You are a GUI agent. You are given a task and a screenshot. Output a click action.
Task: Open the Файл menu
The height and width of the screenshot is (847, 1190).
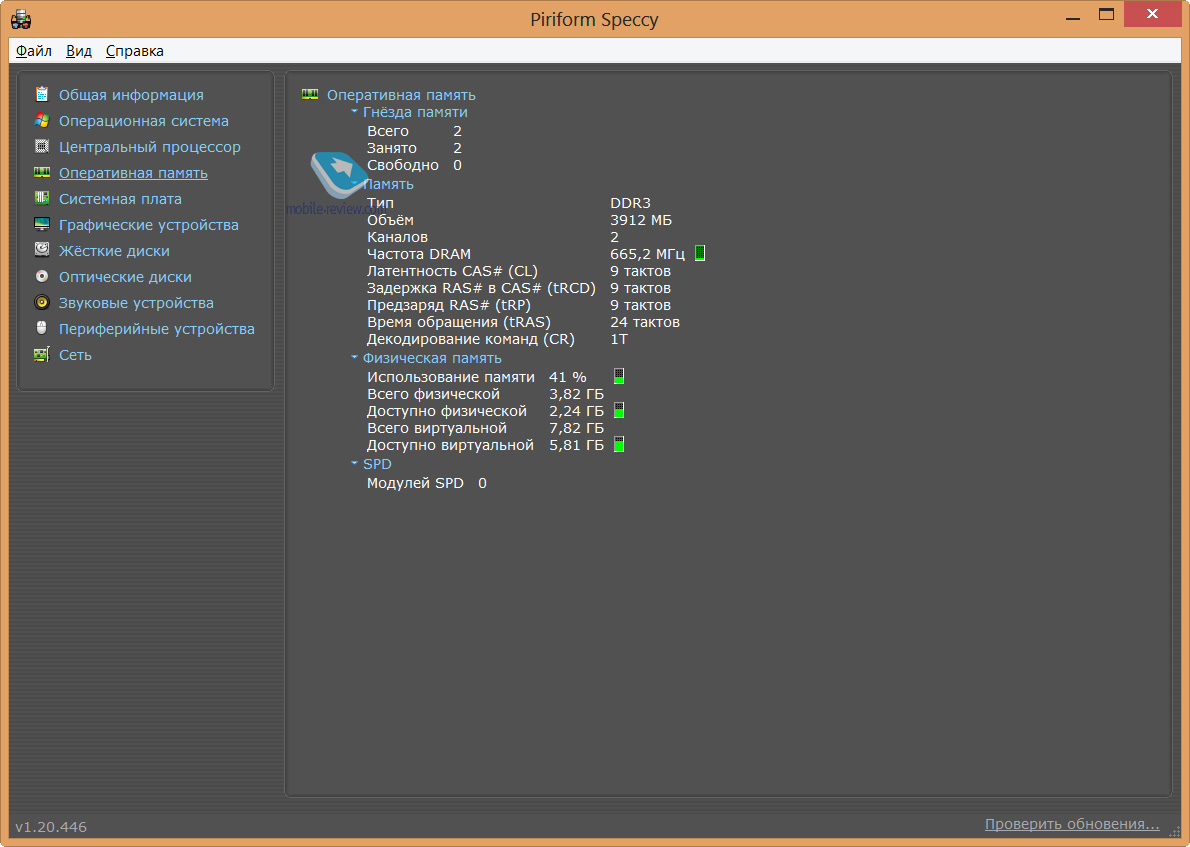33,51
